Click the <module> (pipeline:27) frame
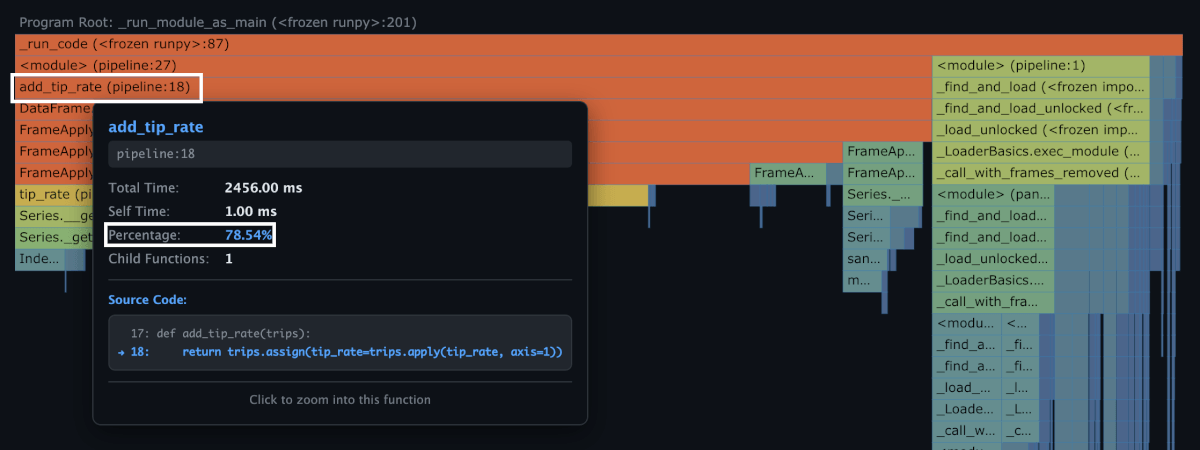 click(473, 65)
